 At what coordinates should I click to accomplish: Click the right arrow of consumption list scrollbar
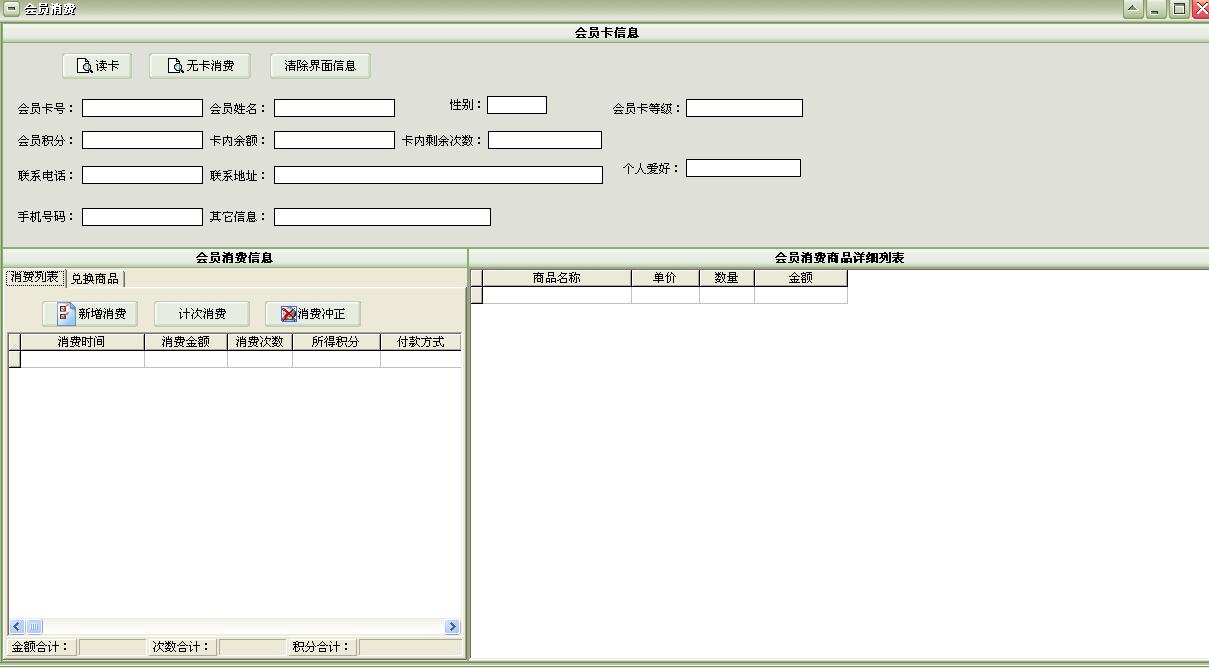[452, 627]
